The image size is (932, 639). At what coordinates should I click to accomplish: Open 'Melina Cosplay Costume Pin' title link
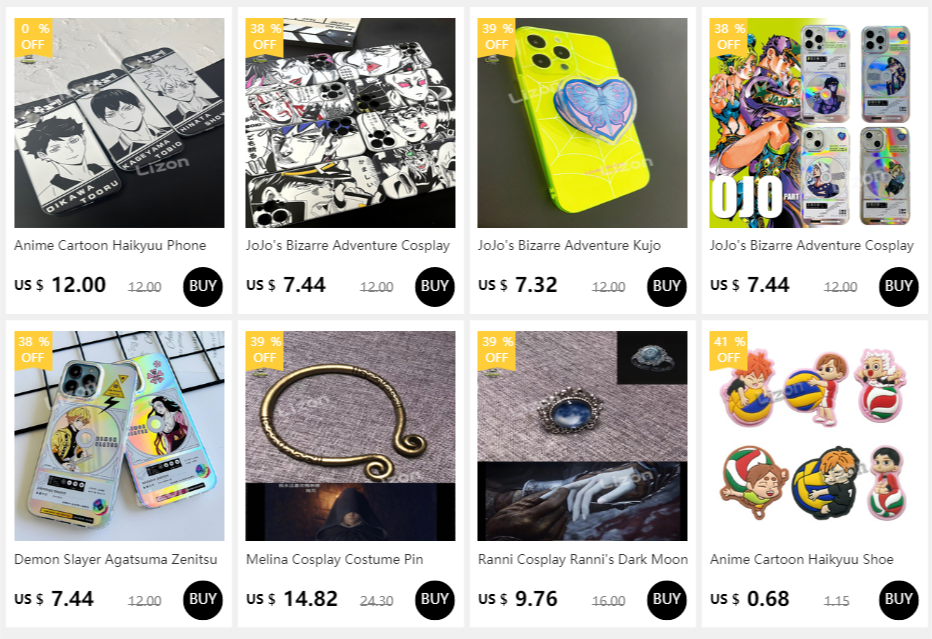pos(334,559)
